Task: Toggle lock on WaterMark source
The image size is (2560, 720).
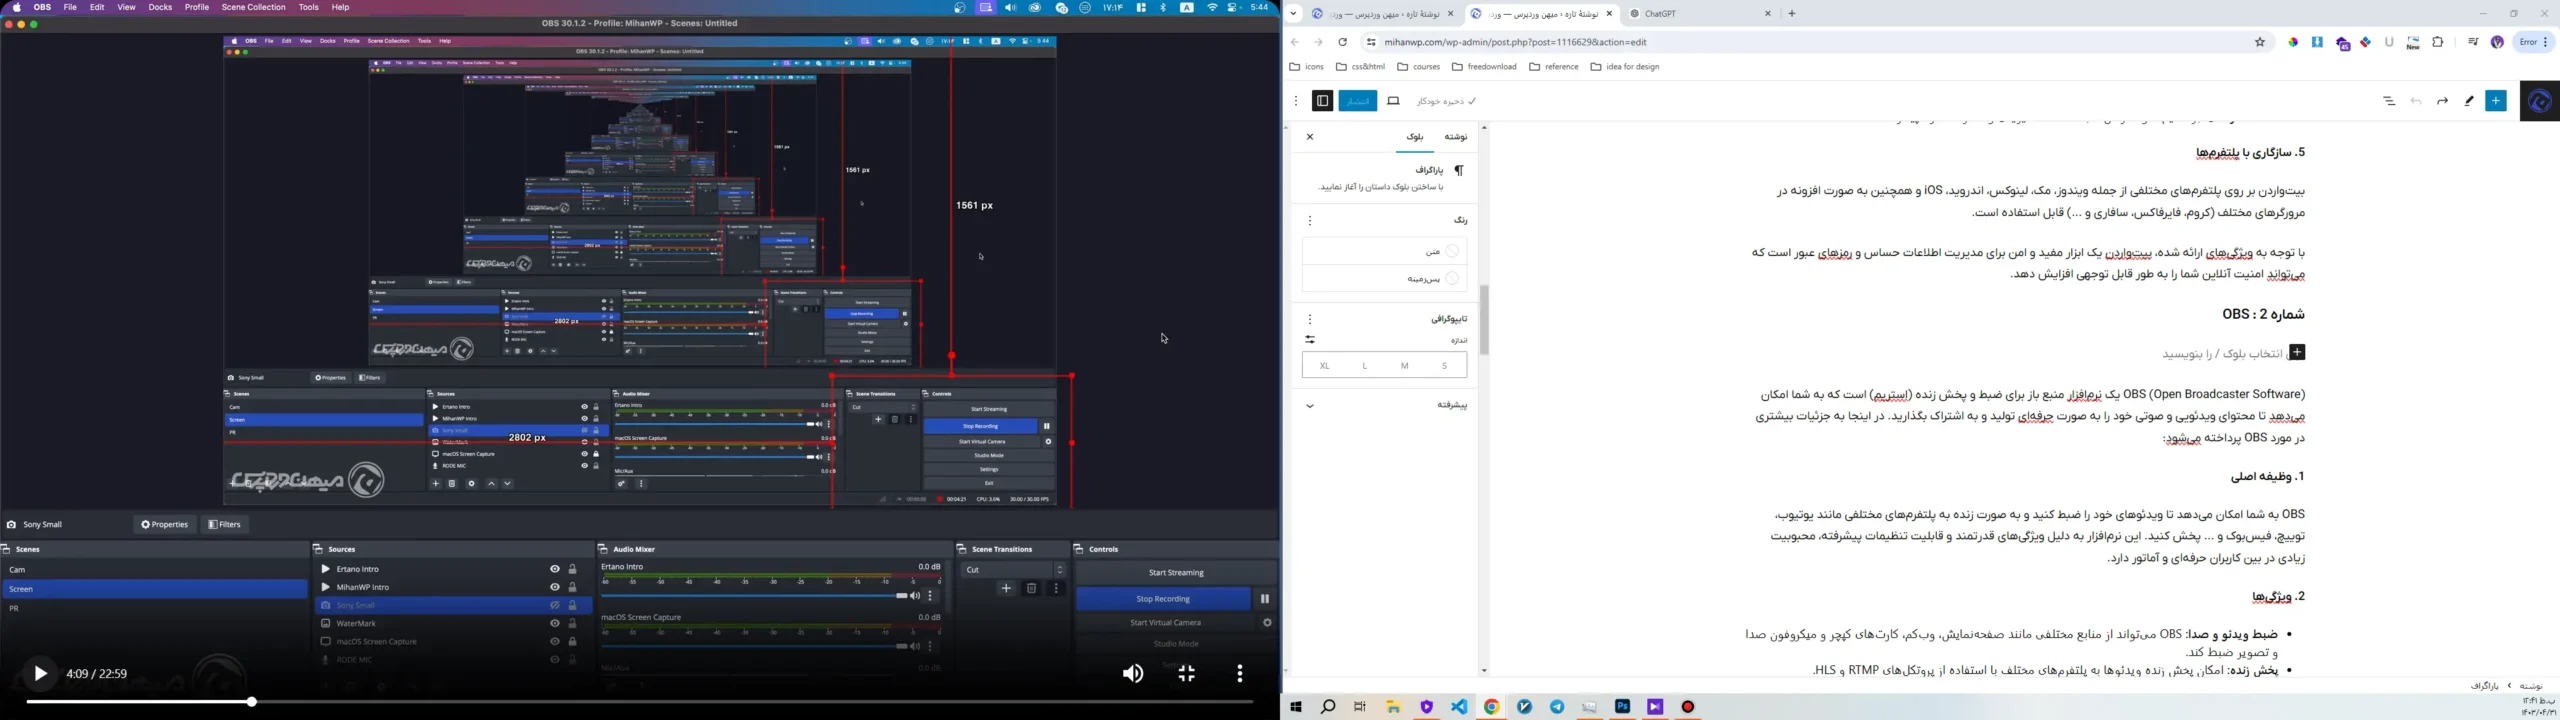Action: tap(573, 624)
